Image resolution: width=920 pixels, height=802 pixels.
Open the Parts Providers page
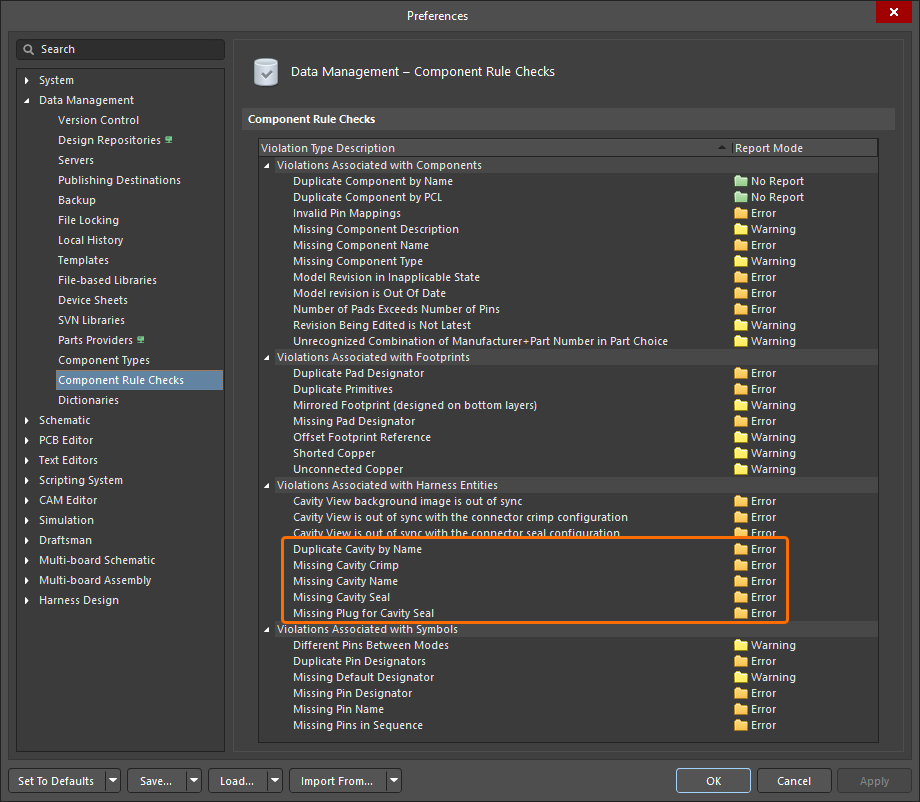point(95,340)
